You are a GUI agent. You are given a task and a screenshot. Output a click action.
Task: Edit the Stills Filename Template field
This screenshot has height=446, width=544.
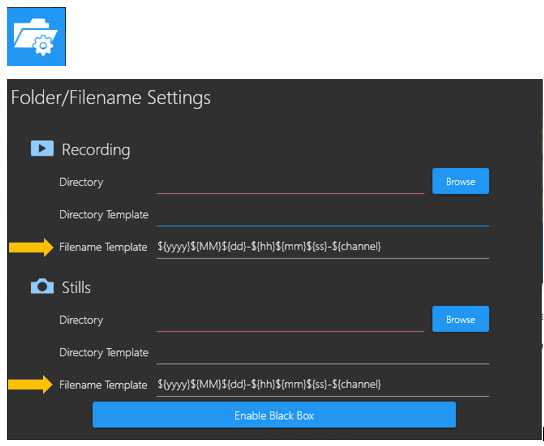click(x=323, y=385)
